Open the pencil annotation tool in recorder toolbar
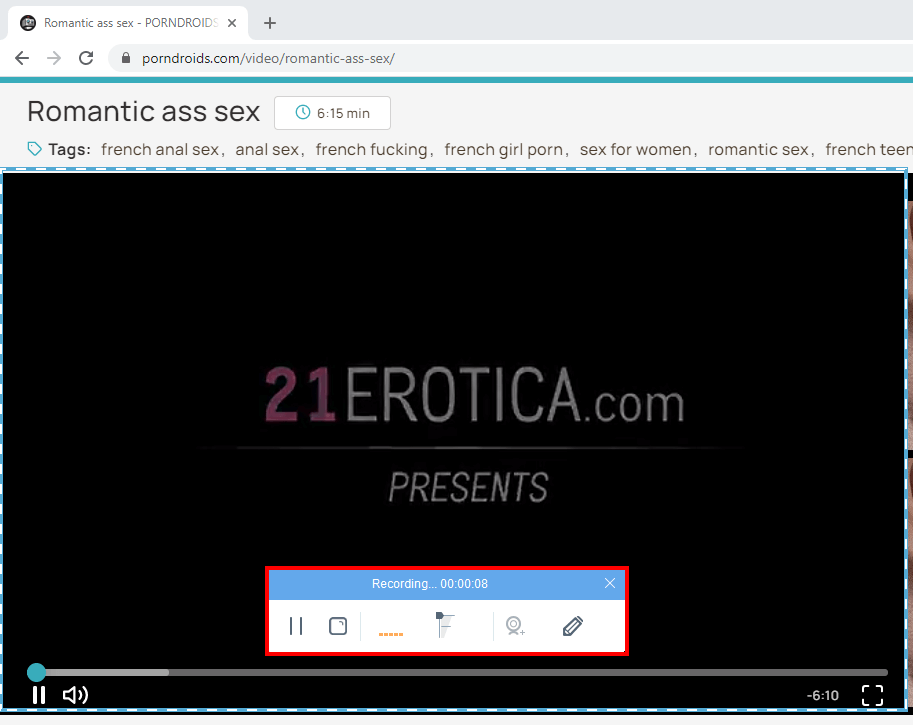913x725 pixels. (573, 626)
